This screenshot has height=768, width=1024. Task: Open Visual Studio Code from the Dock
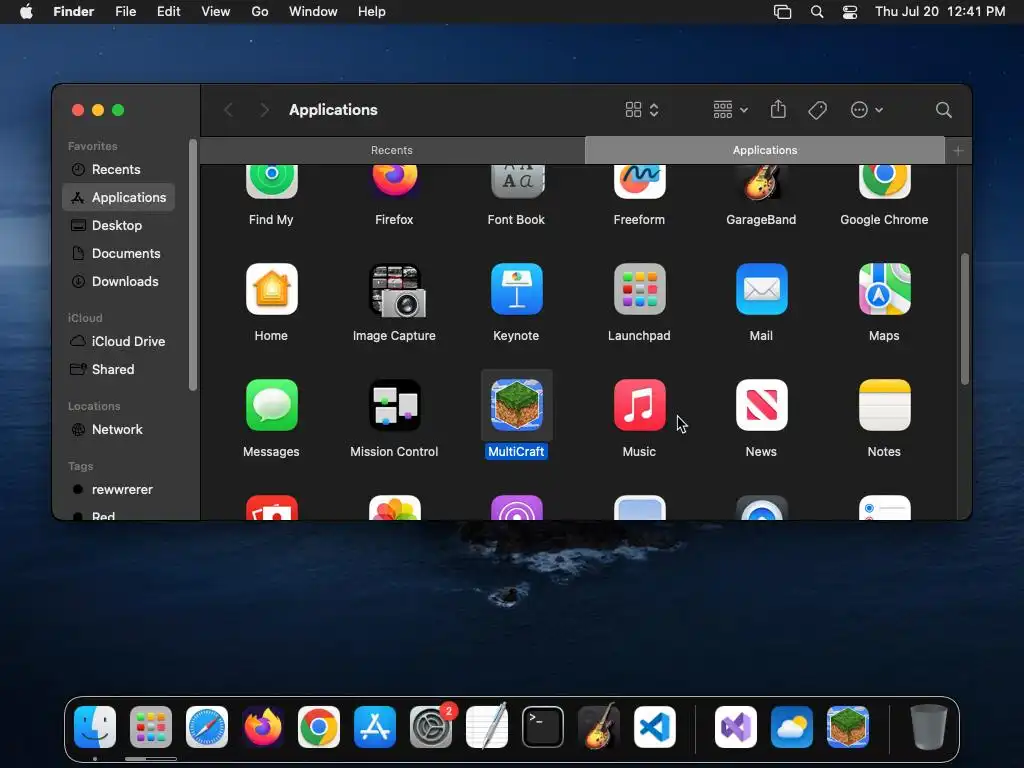[x=655, y=727]
